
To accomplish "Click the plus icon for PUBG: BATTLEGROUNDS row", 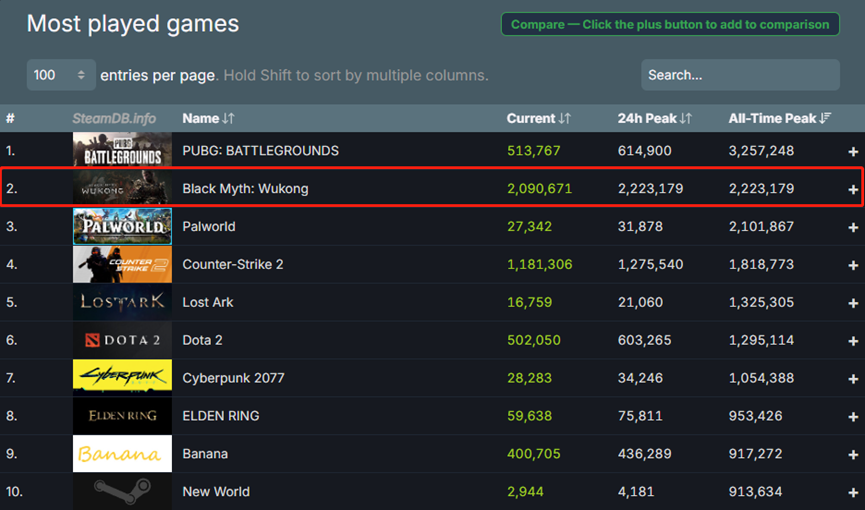I will [x=853, y=151].
